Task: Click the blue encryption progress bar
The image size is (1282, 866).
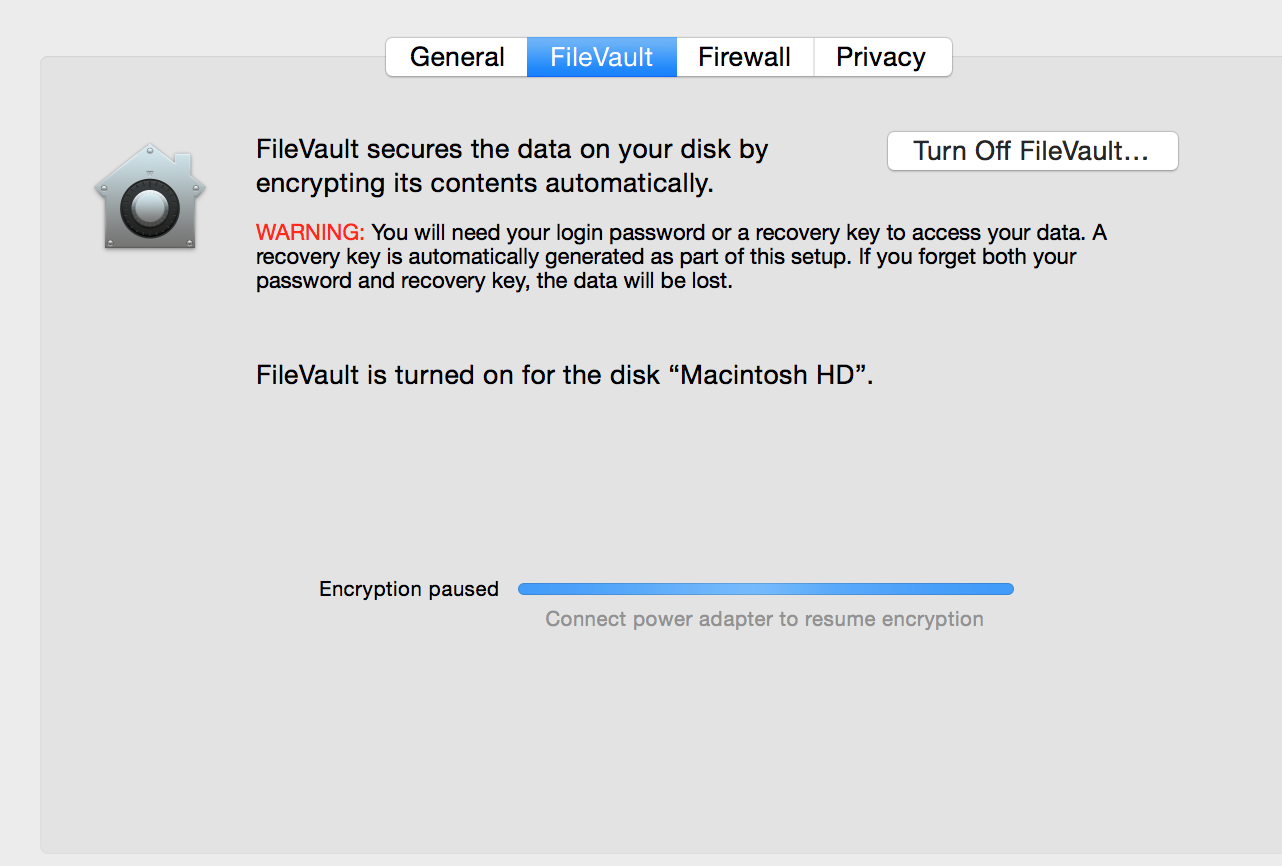Action: 766,589
